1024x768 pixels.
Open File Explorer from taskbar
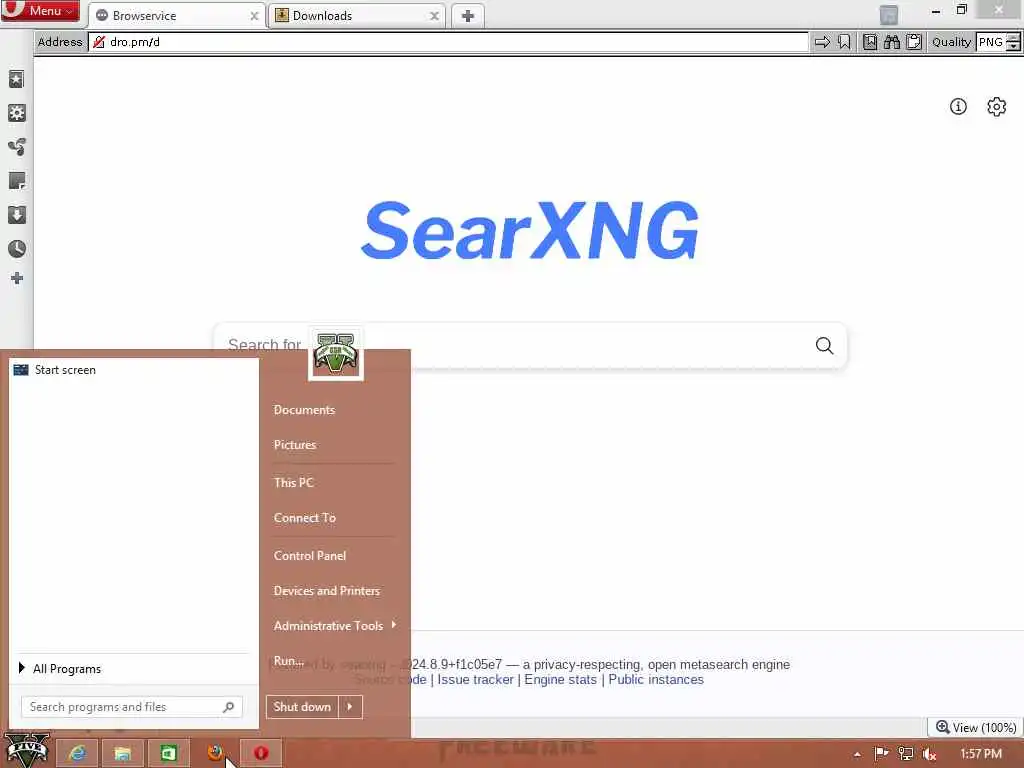pyautogui.click(x=122, y=754)
